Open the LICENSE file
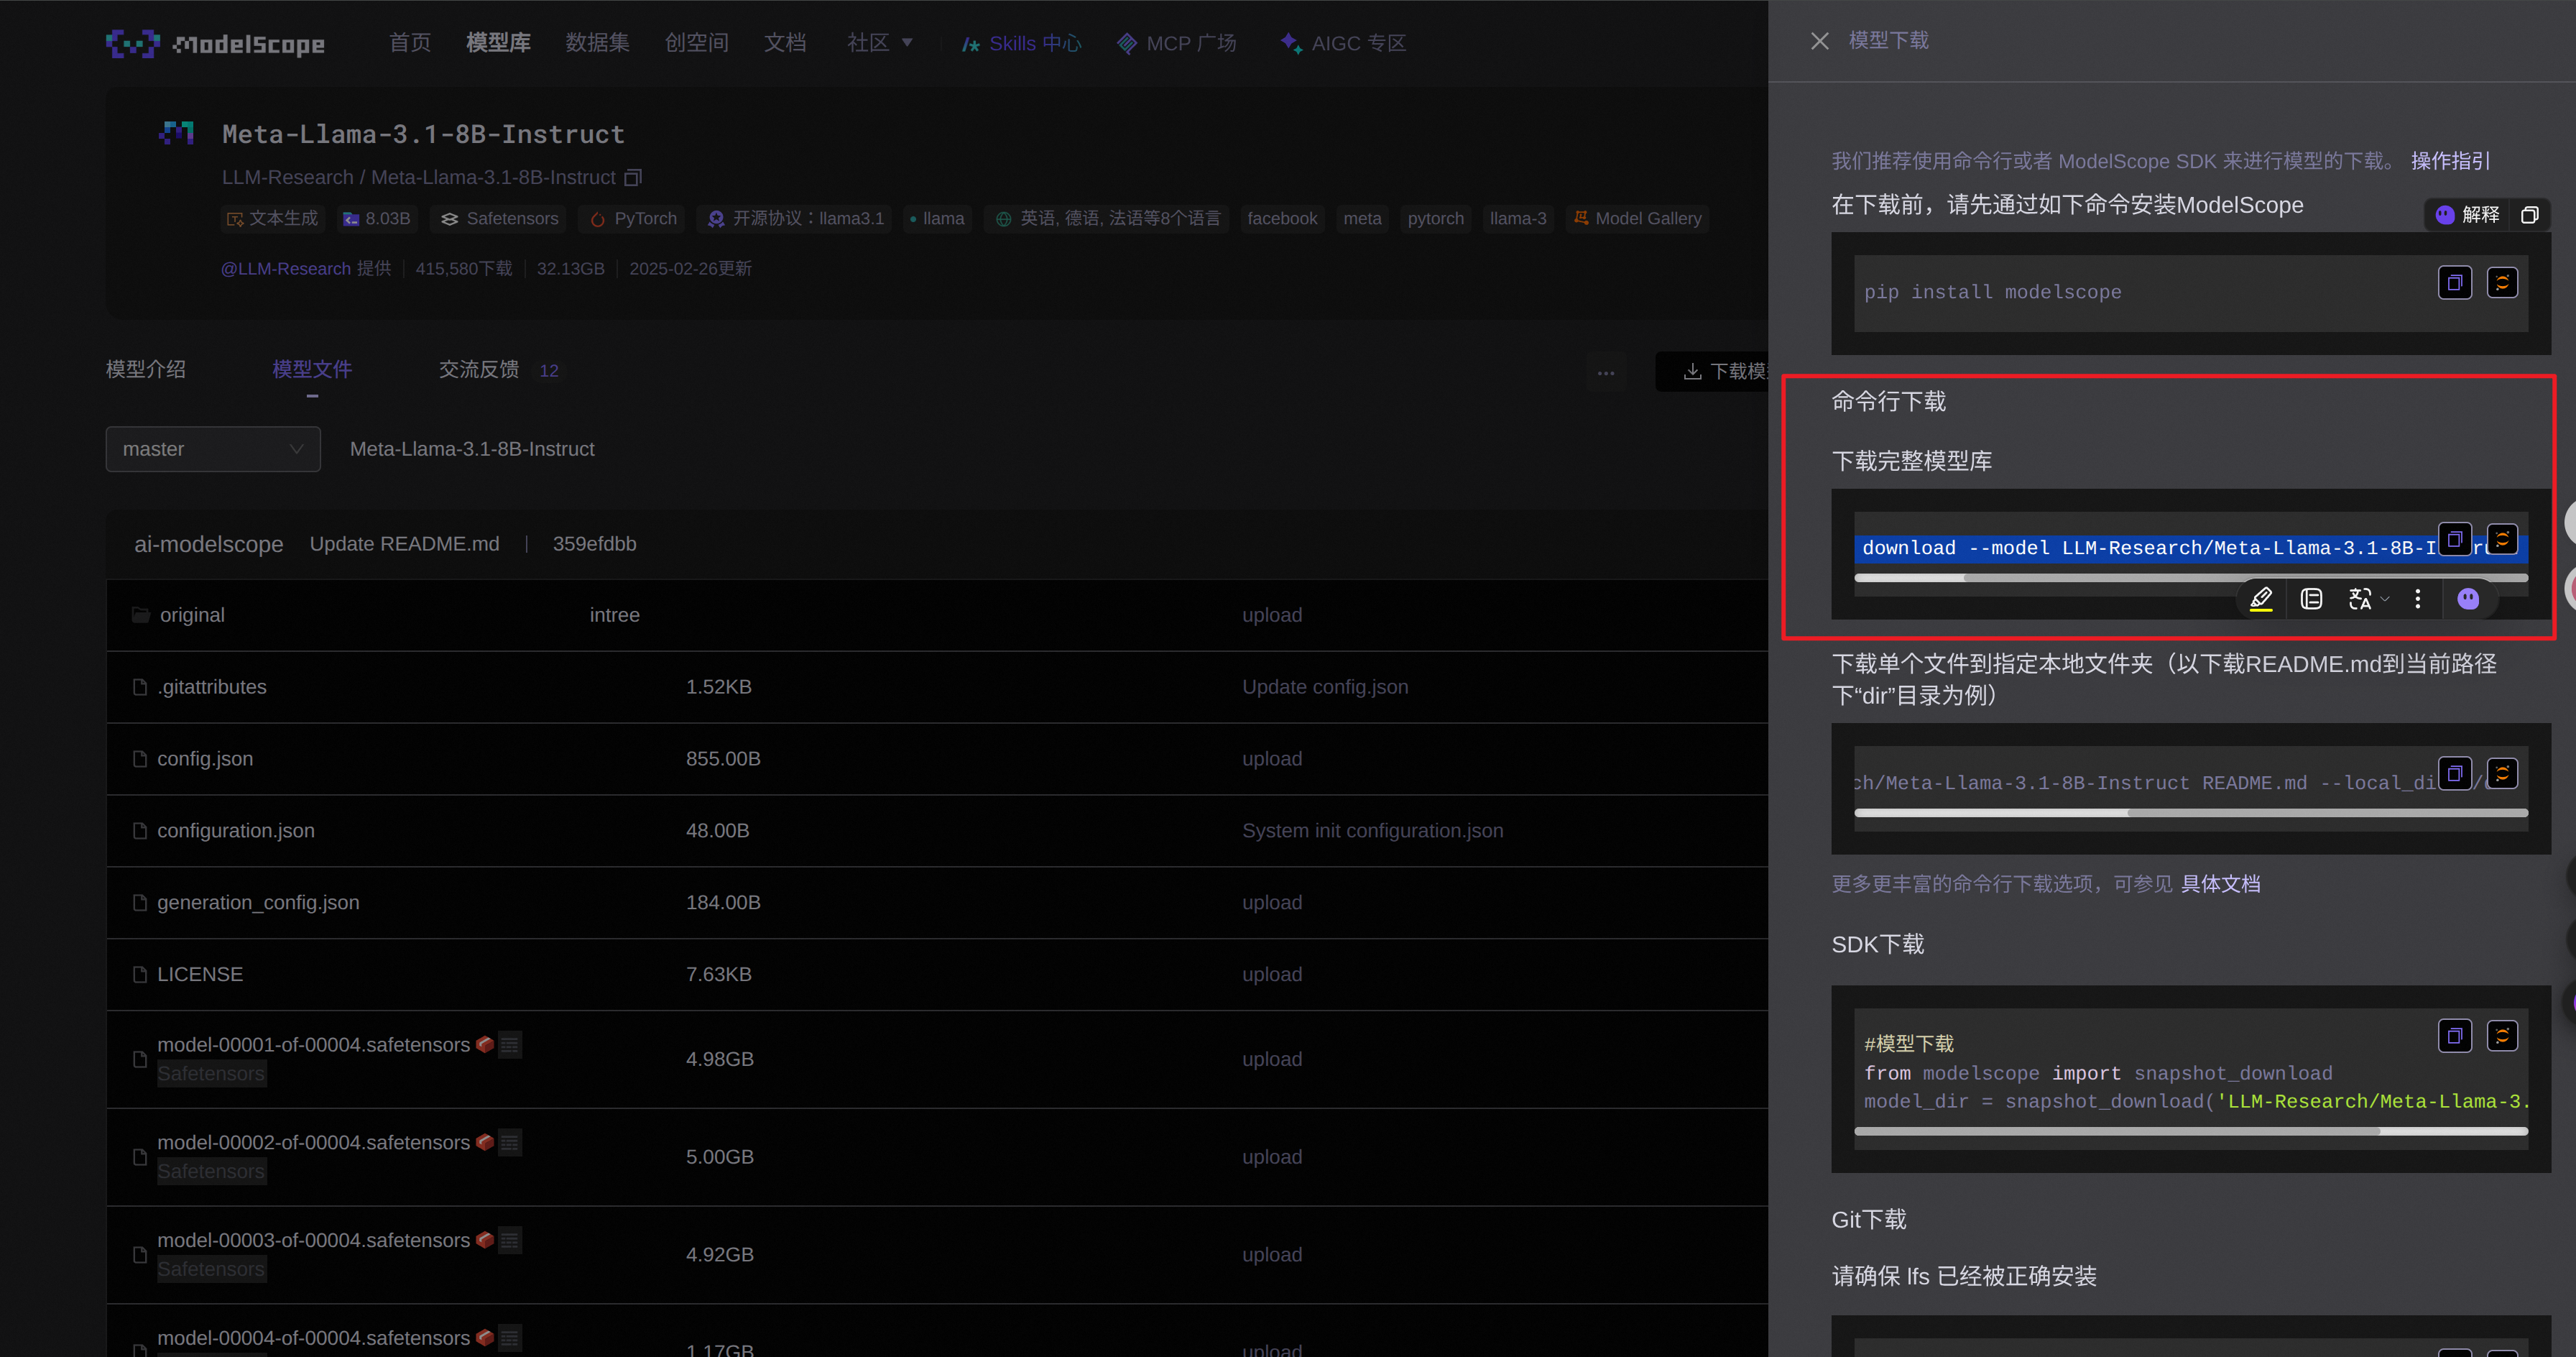Screen dimensions: 2576x1357 [x=200, y=975]
